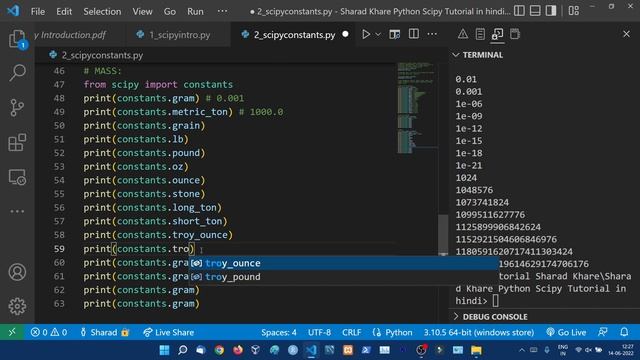Screen dimensions: 640x360
Task: Select the Terminal panel icon
Action: (x=497, y=34)
